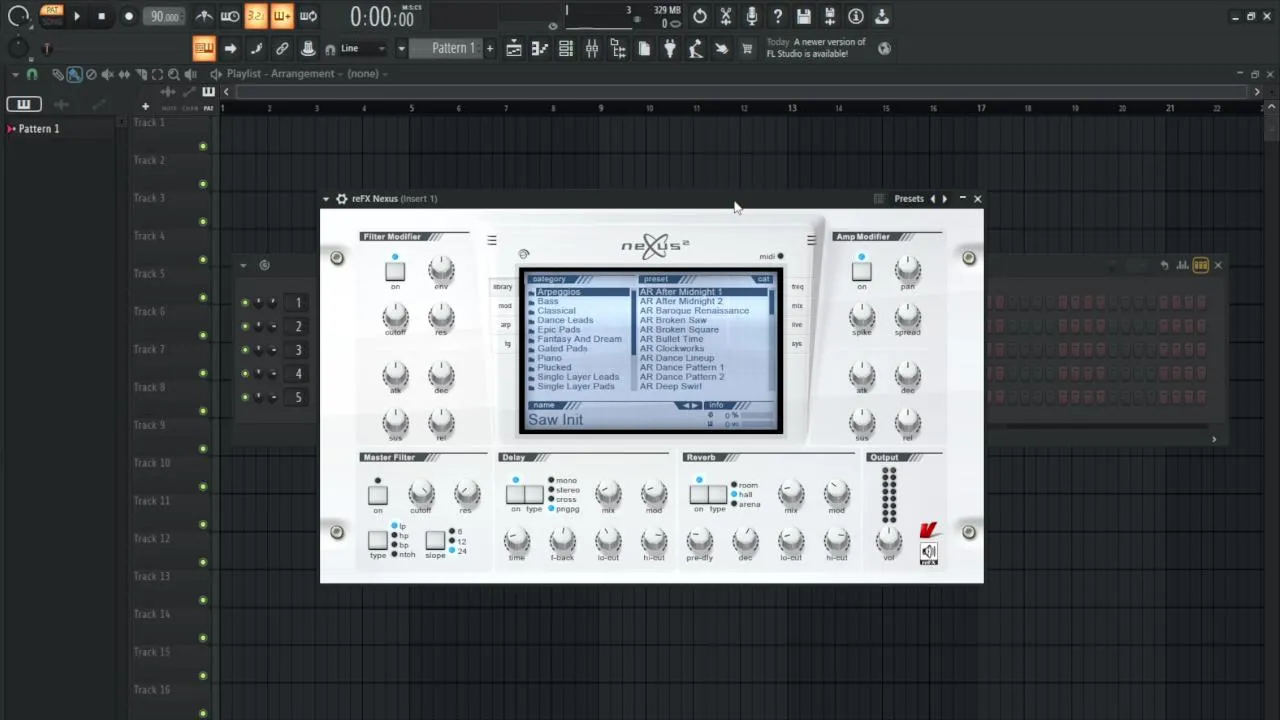1280x720 pixels.
Task: Click the stamp tool icon
Action: click(308, 48)
